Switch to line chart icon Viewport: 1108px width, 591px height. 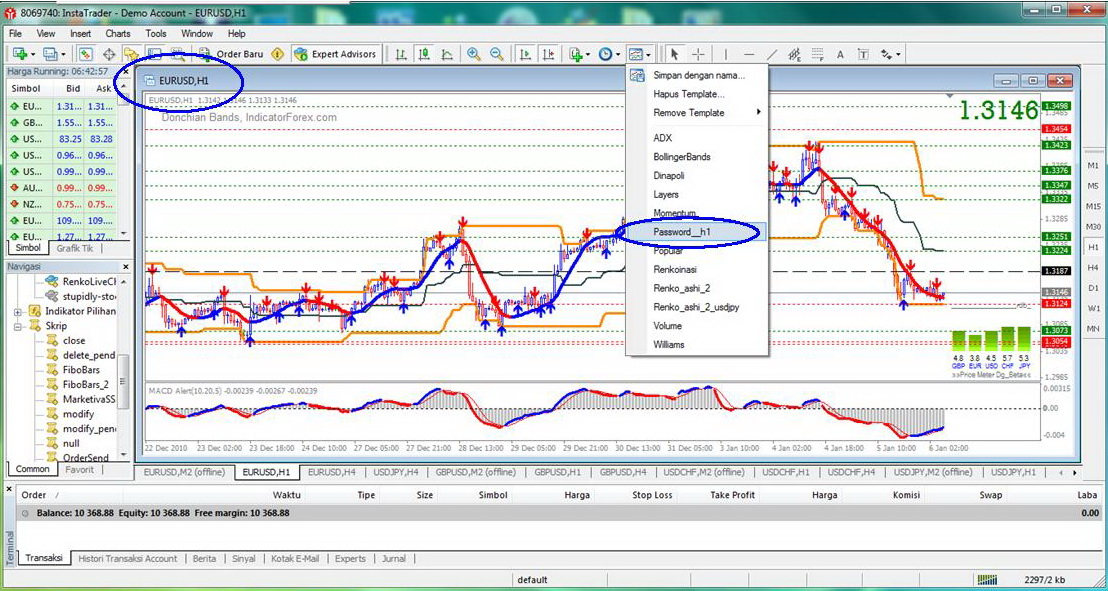pyautogui.click(x=447, y=54)
